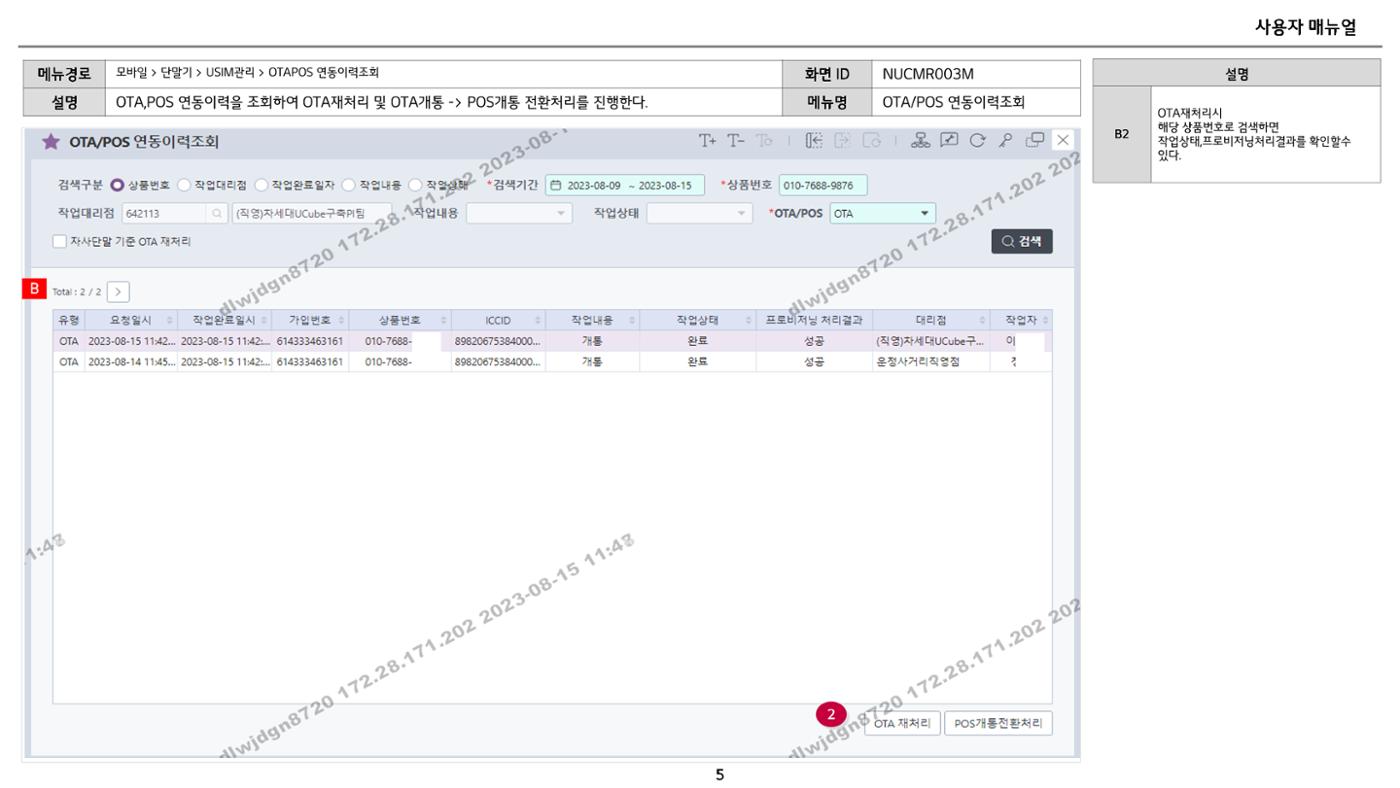This screenshot has height=788, width=1400.
Task: Click the 운정사거리직영점 agency cell
Action: click(932, 362)
